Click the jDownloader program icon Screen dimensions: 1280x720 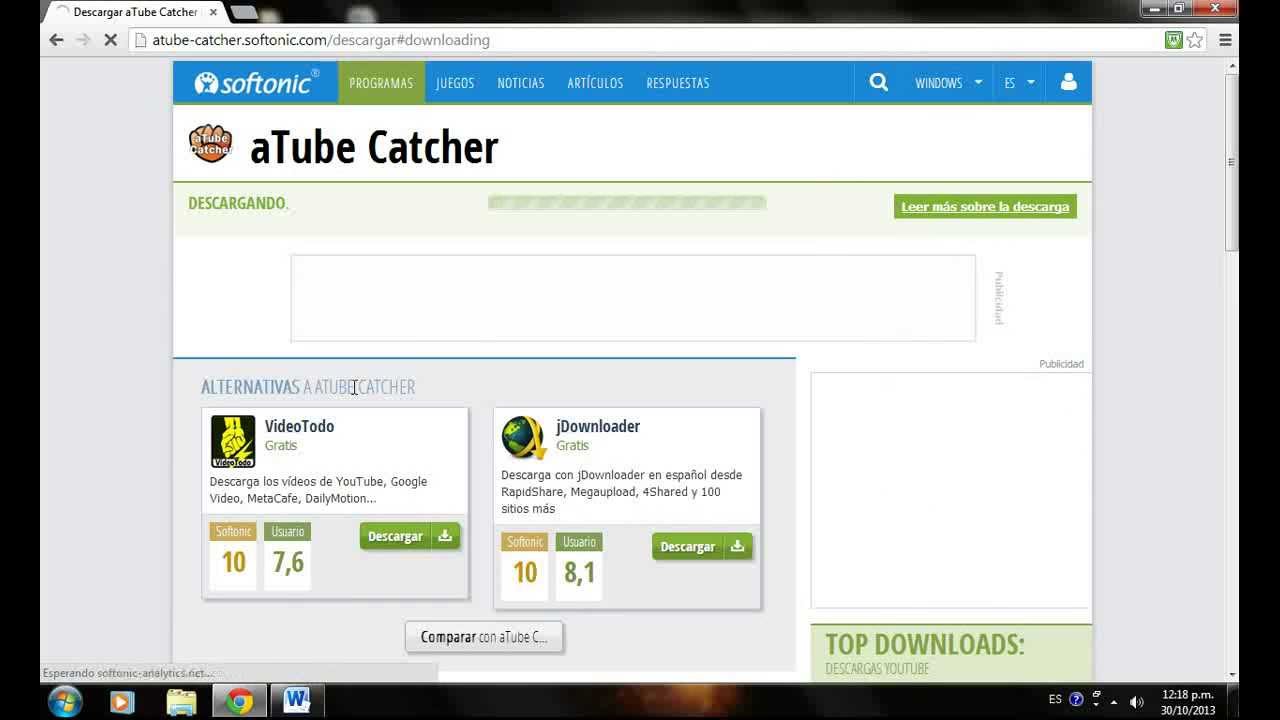click(x=524, y=437)
